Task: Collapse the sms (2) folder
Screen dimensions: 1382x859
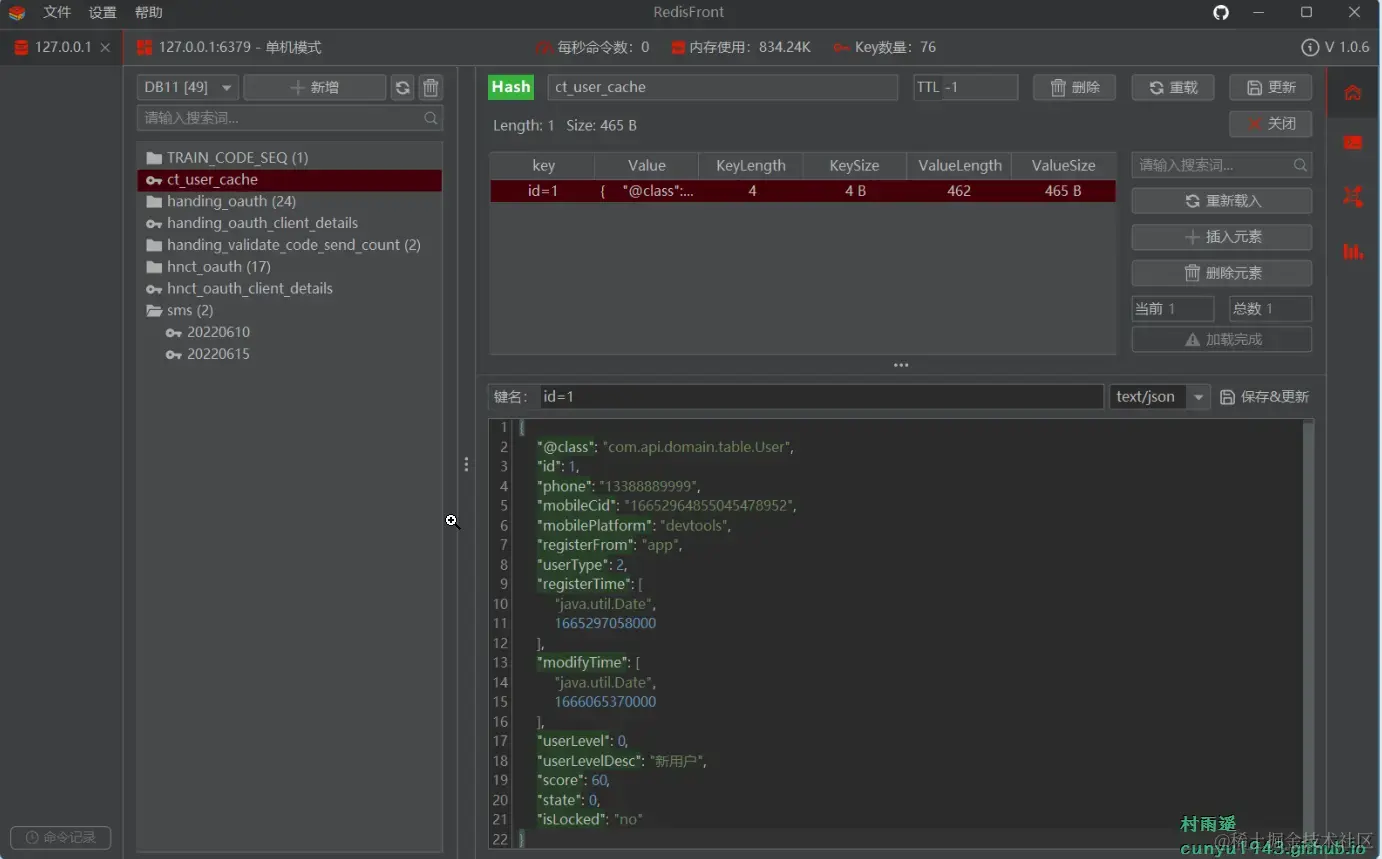Action: tap(154, 311)
